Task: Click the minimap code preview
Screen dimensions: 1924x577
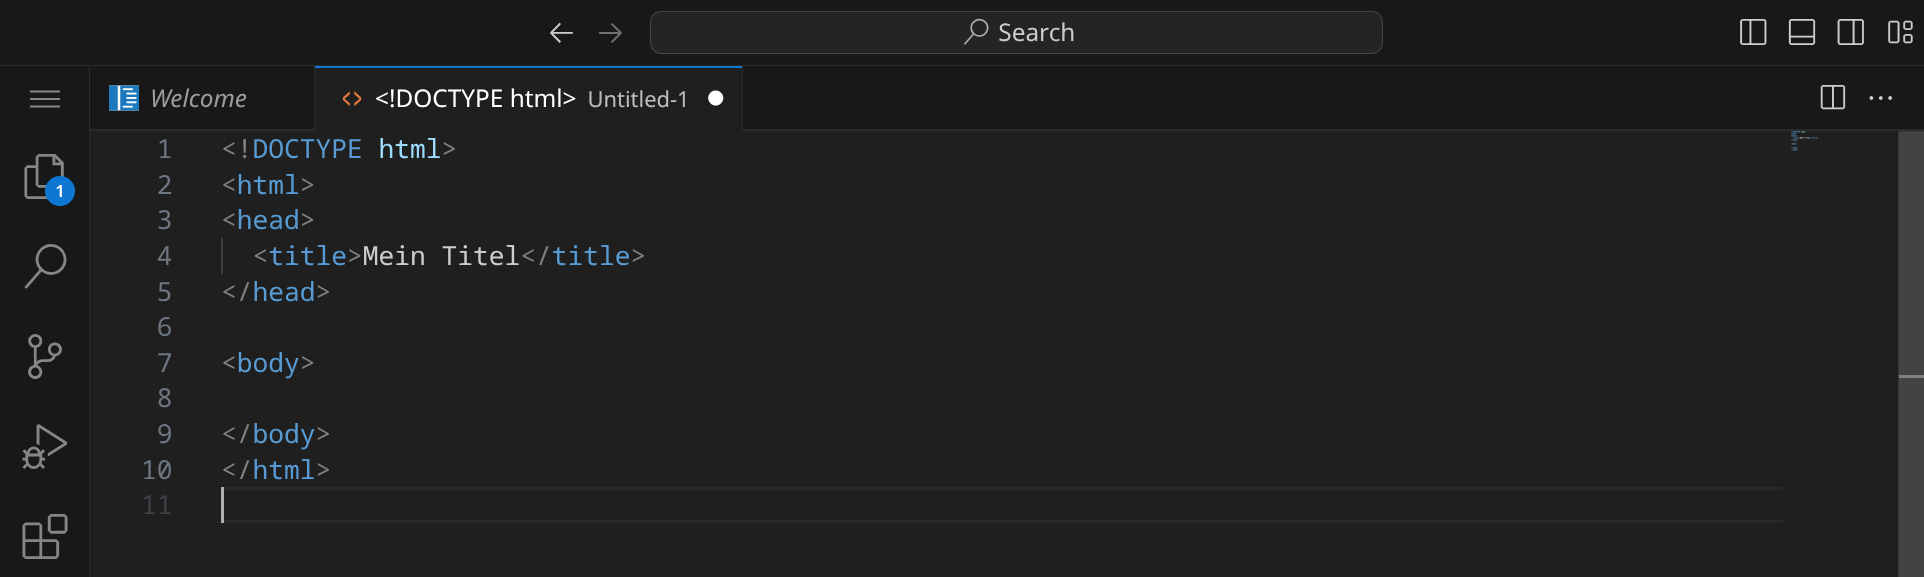Action: tap(1803, 141)
